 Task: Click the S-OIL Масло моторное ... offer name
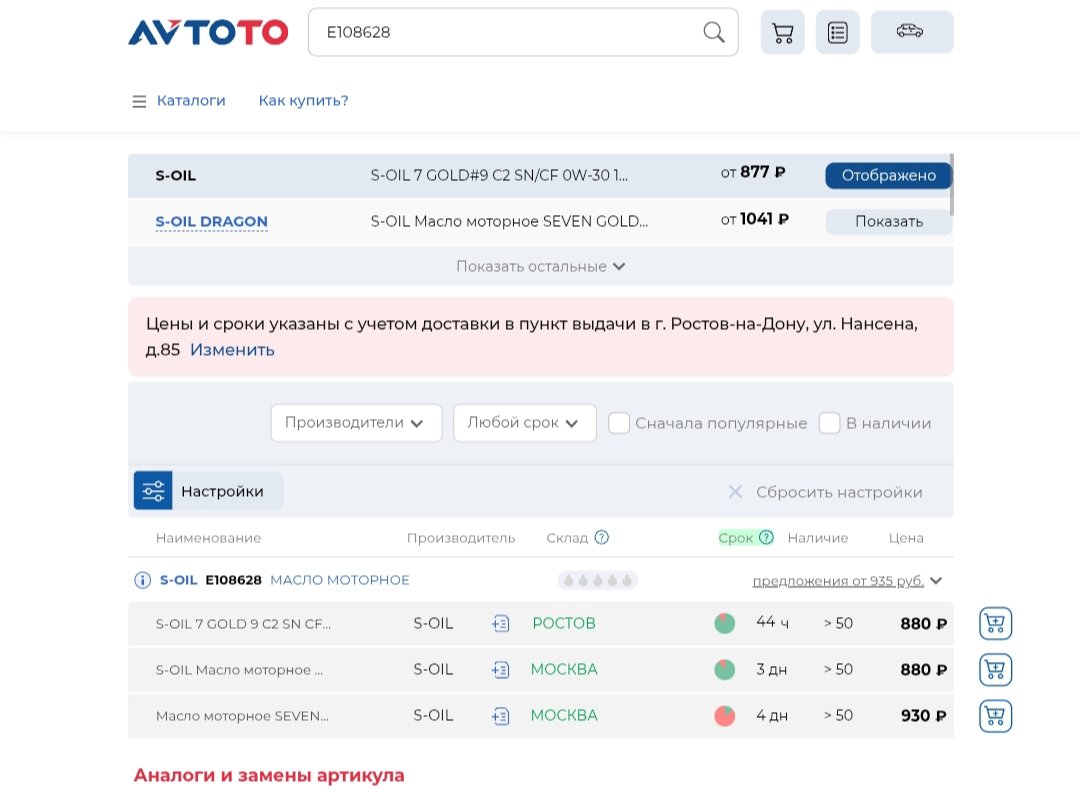coord(239,670)
